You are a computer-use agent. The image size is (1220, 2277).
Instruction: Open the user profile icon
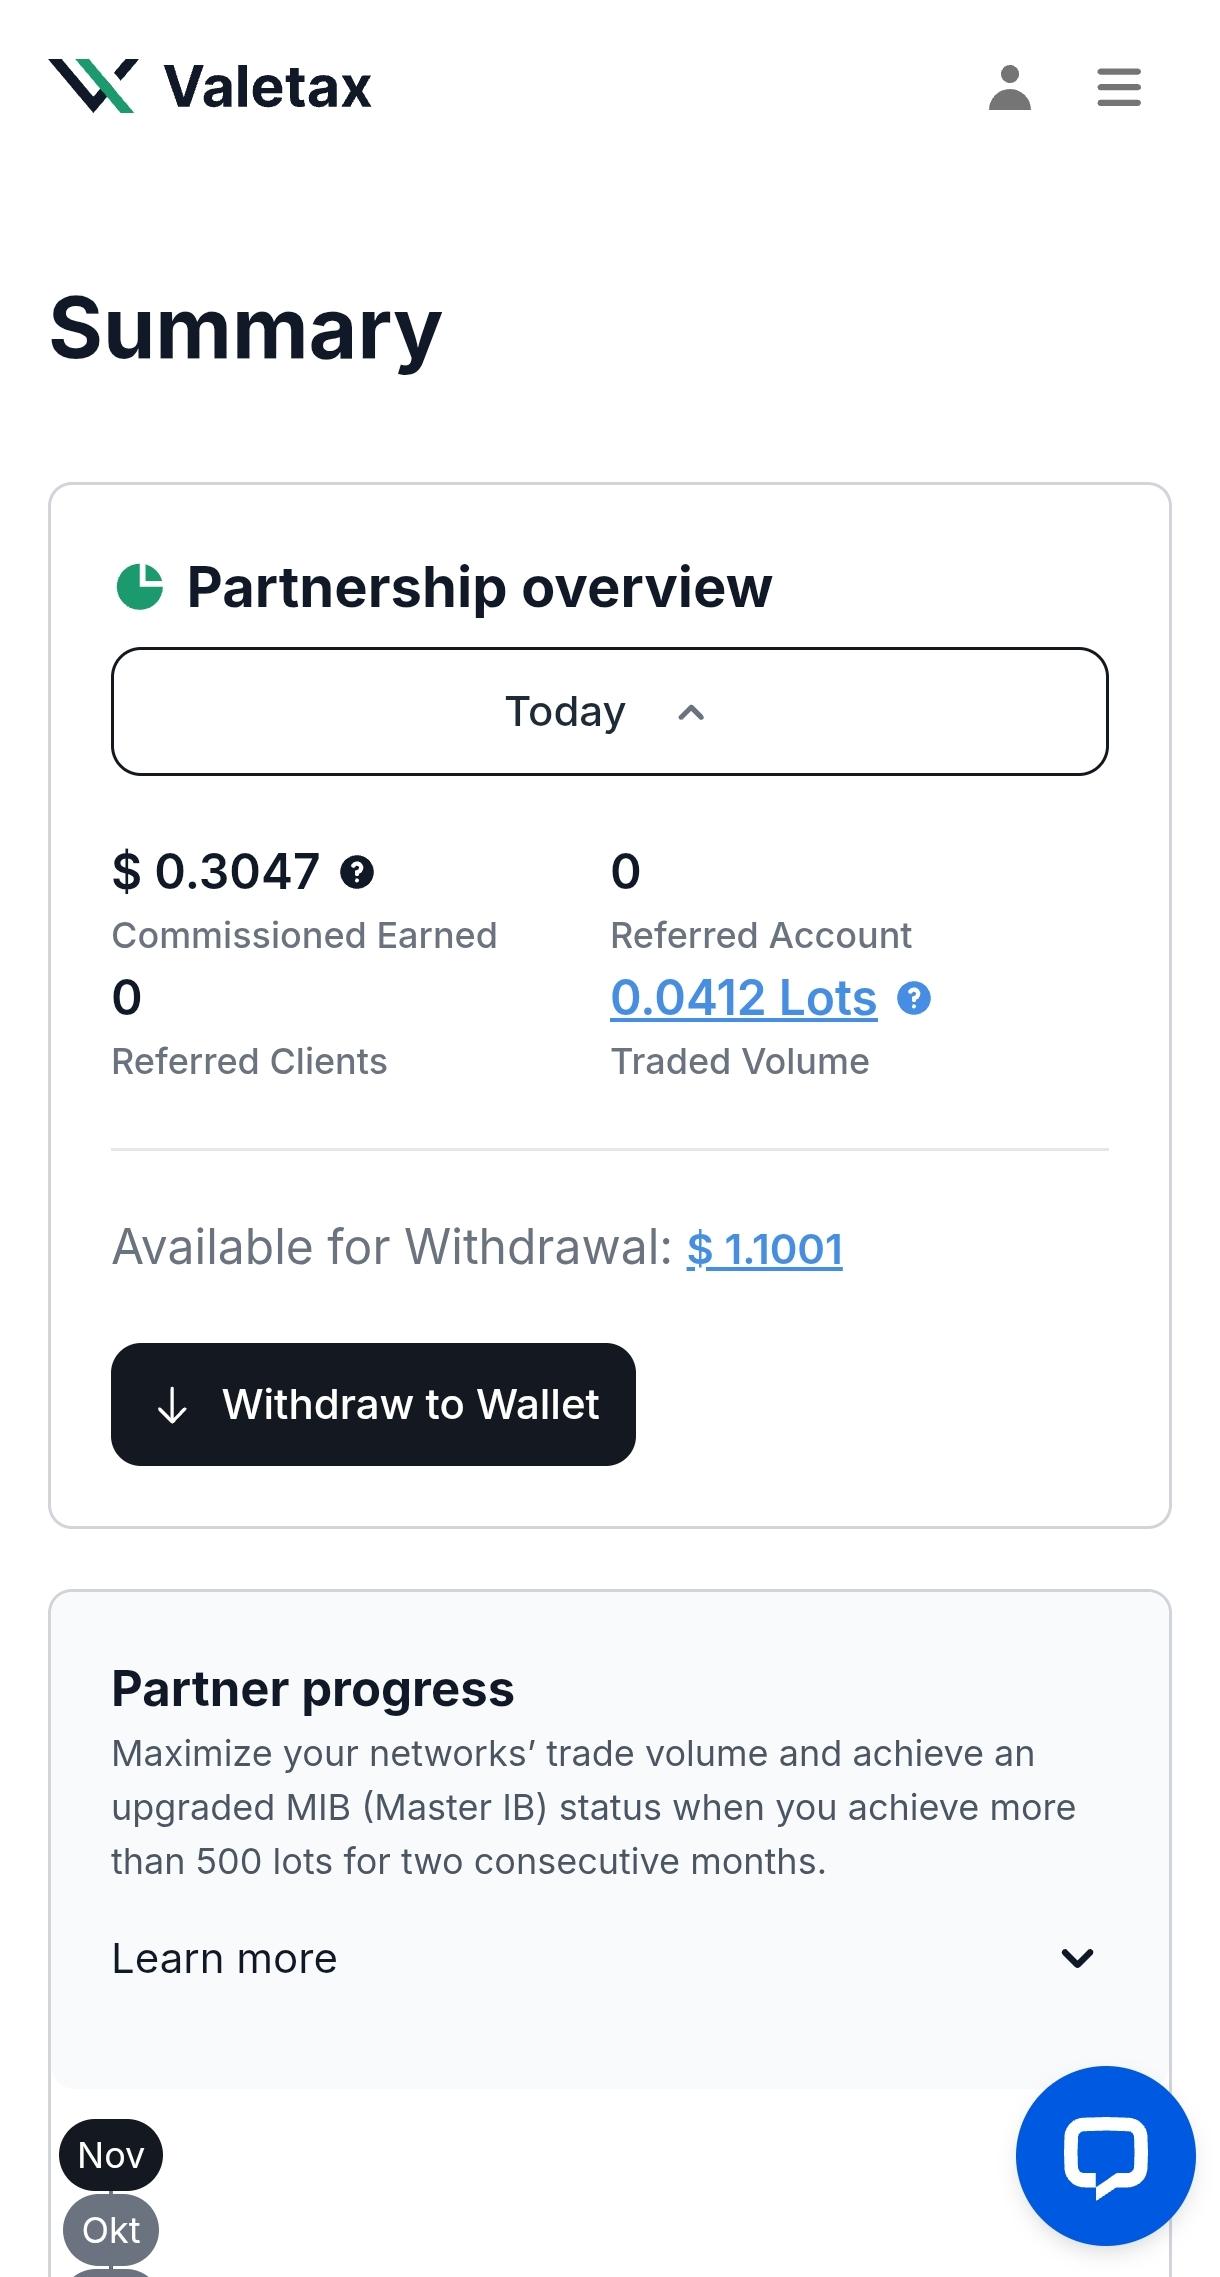[x=1009, y=88]
